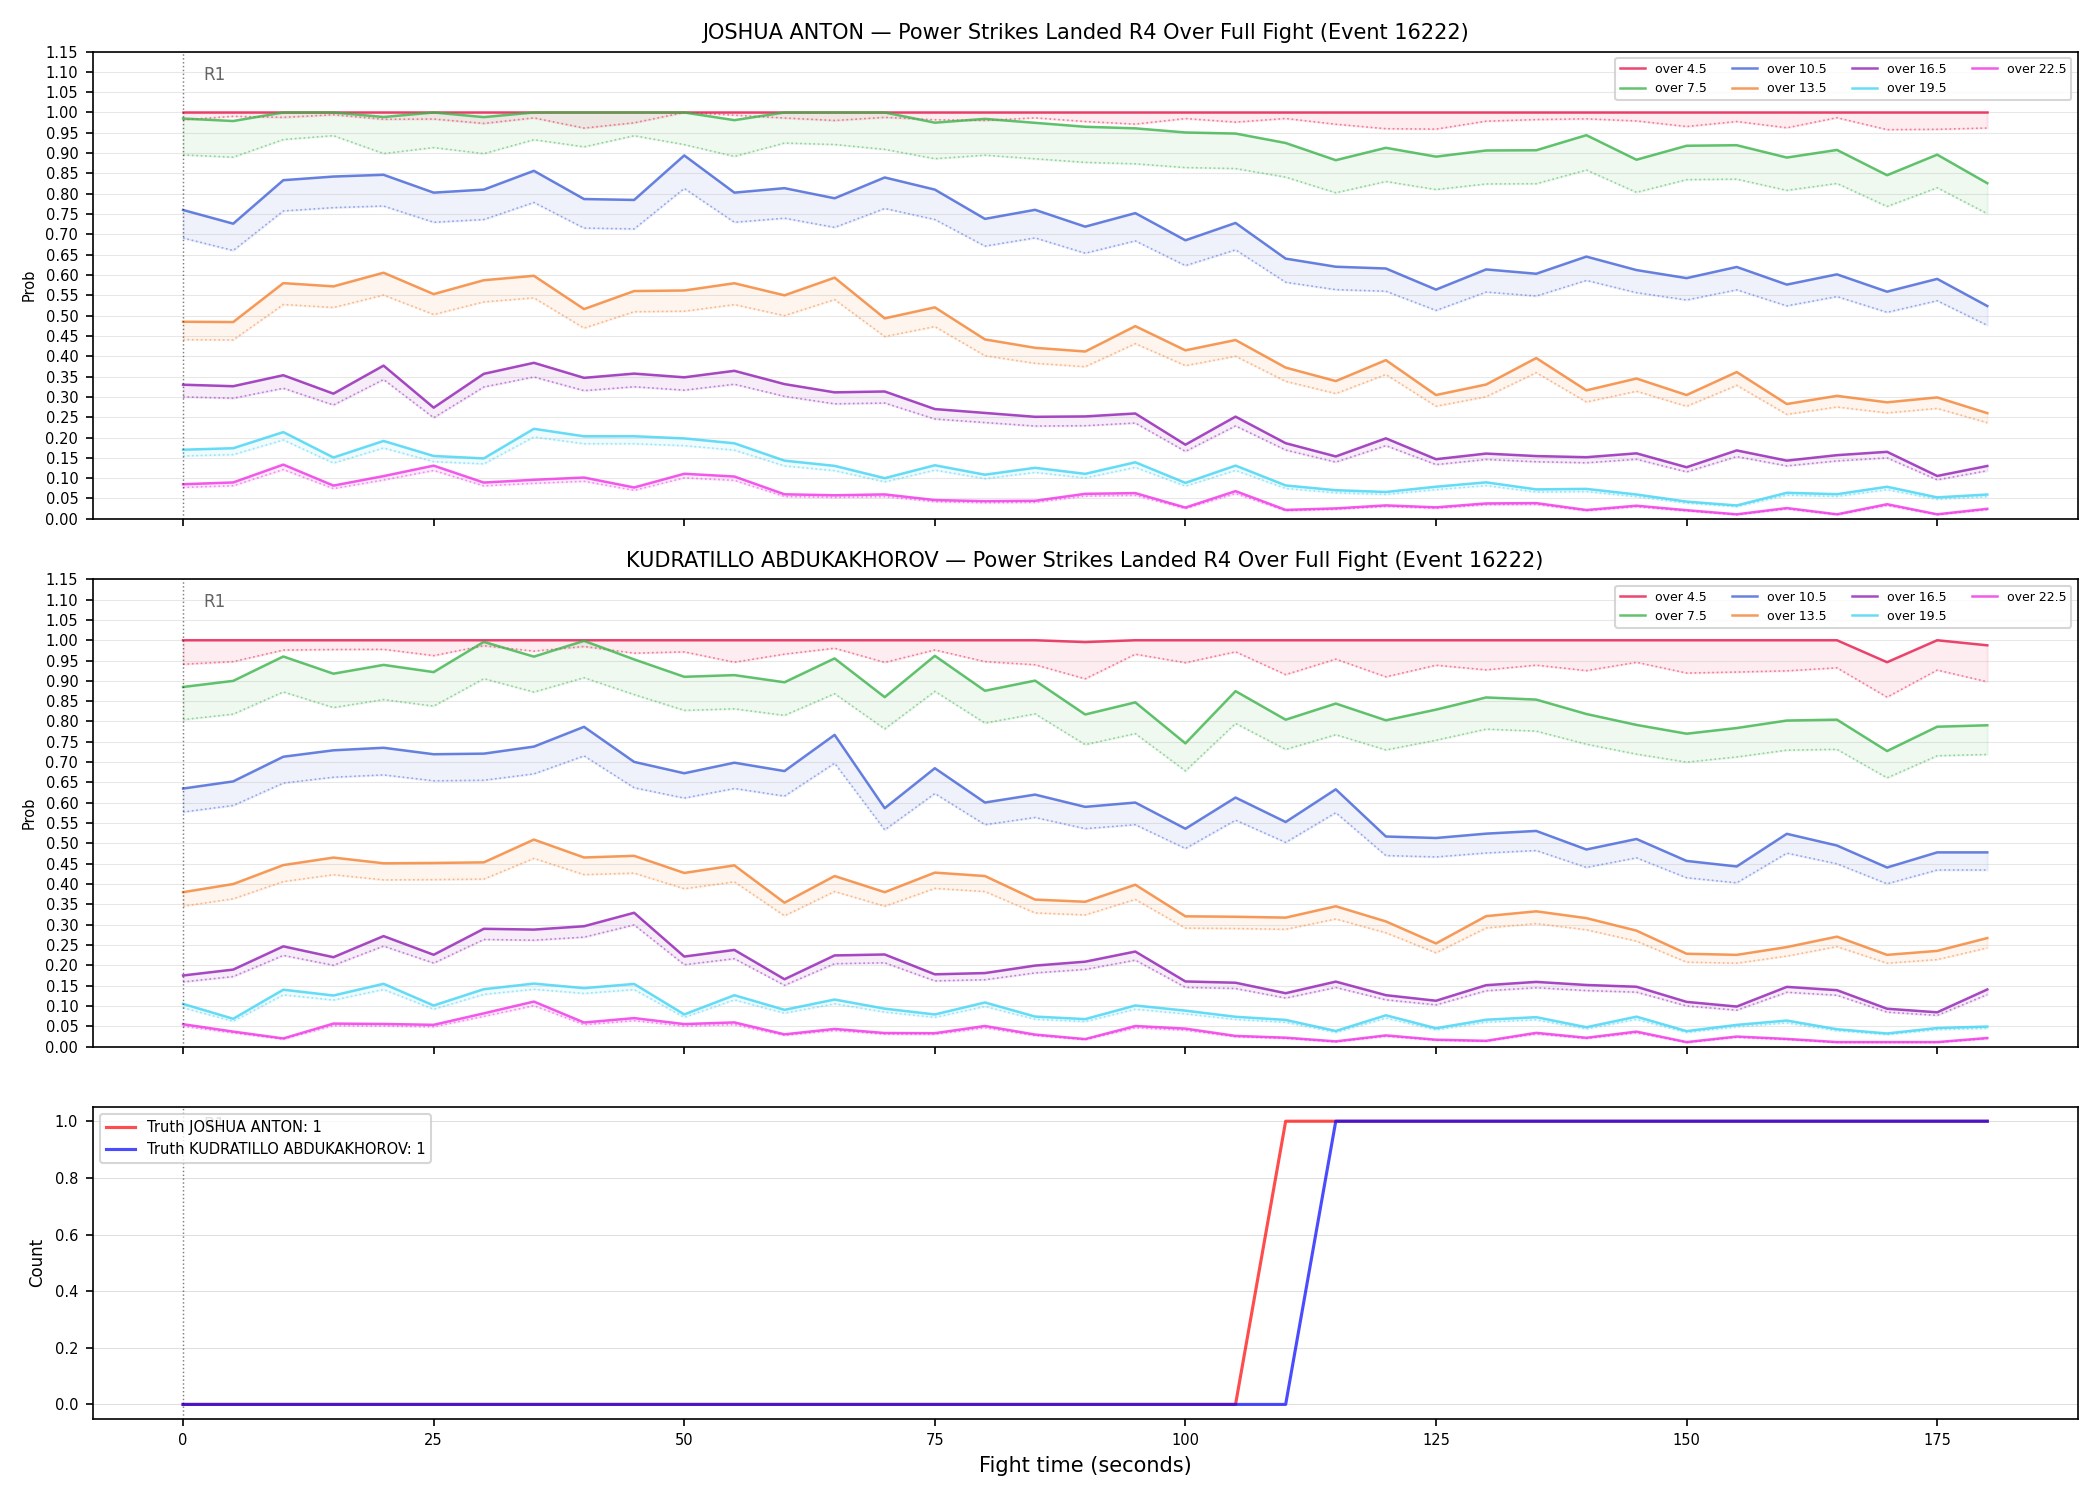
Task: Select 'over 22.5' in Kudratillo chart legend
Action: 2018,597
